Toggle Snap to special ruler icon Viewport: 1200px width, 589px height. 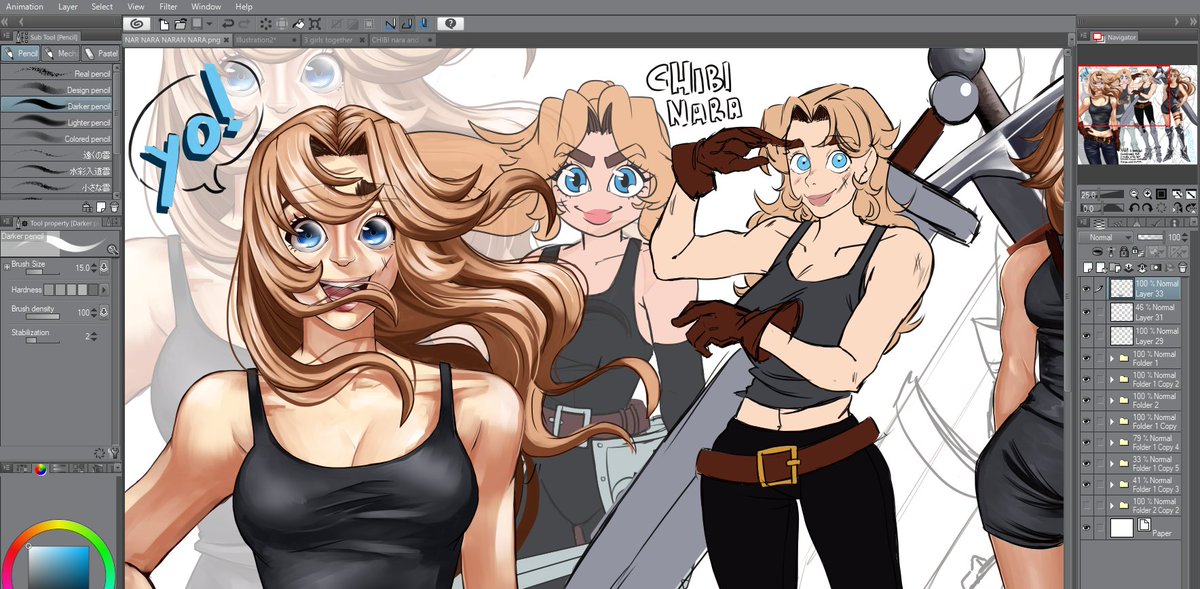click(407, 24)
